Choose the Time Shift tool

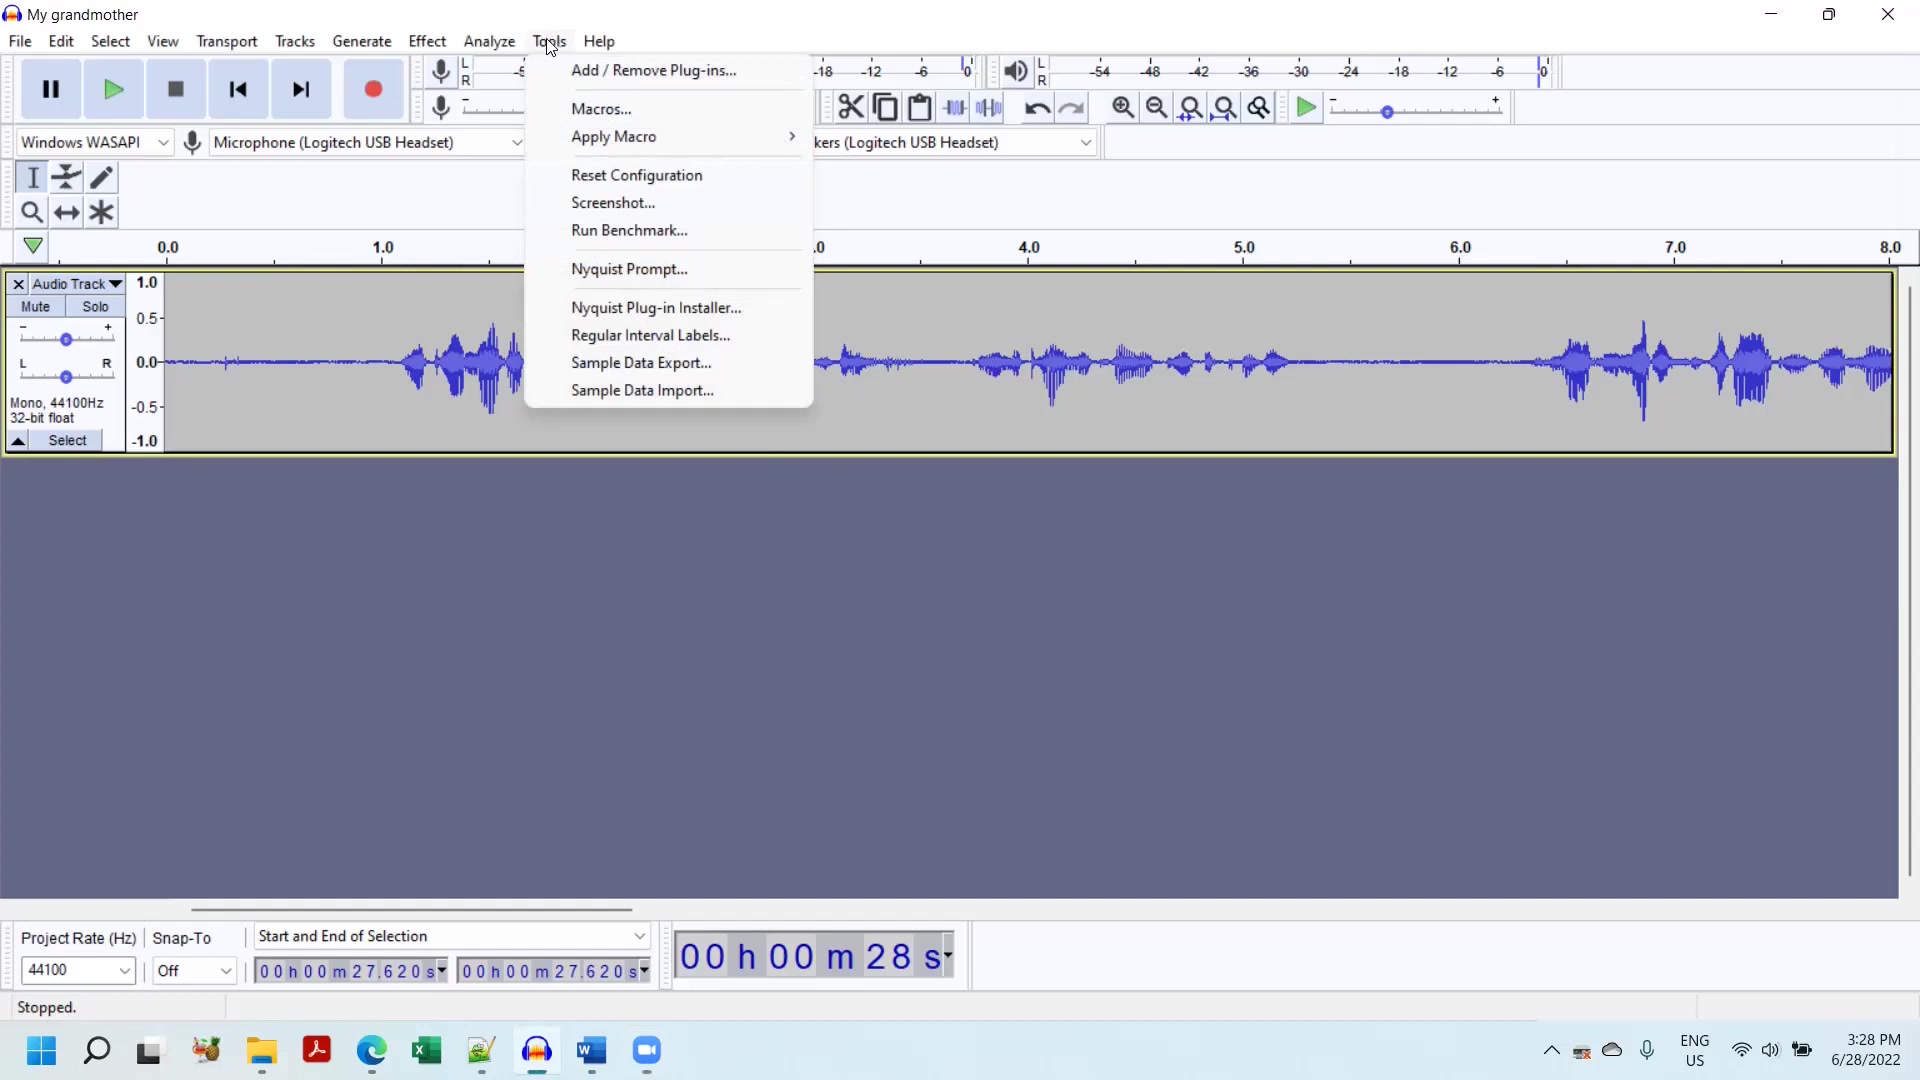pos(67,213)
